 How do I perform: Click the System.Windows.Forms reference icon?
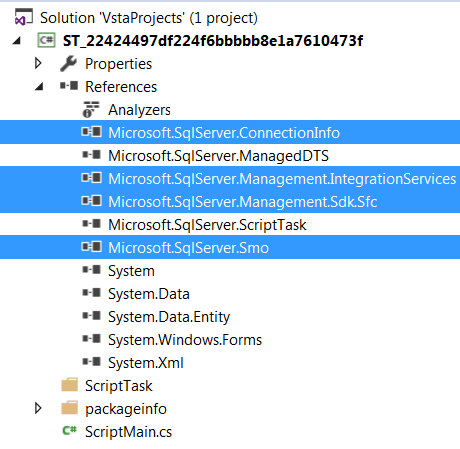click(92, 339)
